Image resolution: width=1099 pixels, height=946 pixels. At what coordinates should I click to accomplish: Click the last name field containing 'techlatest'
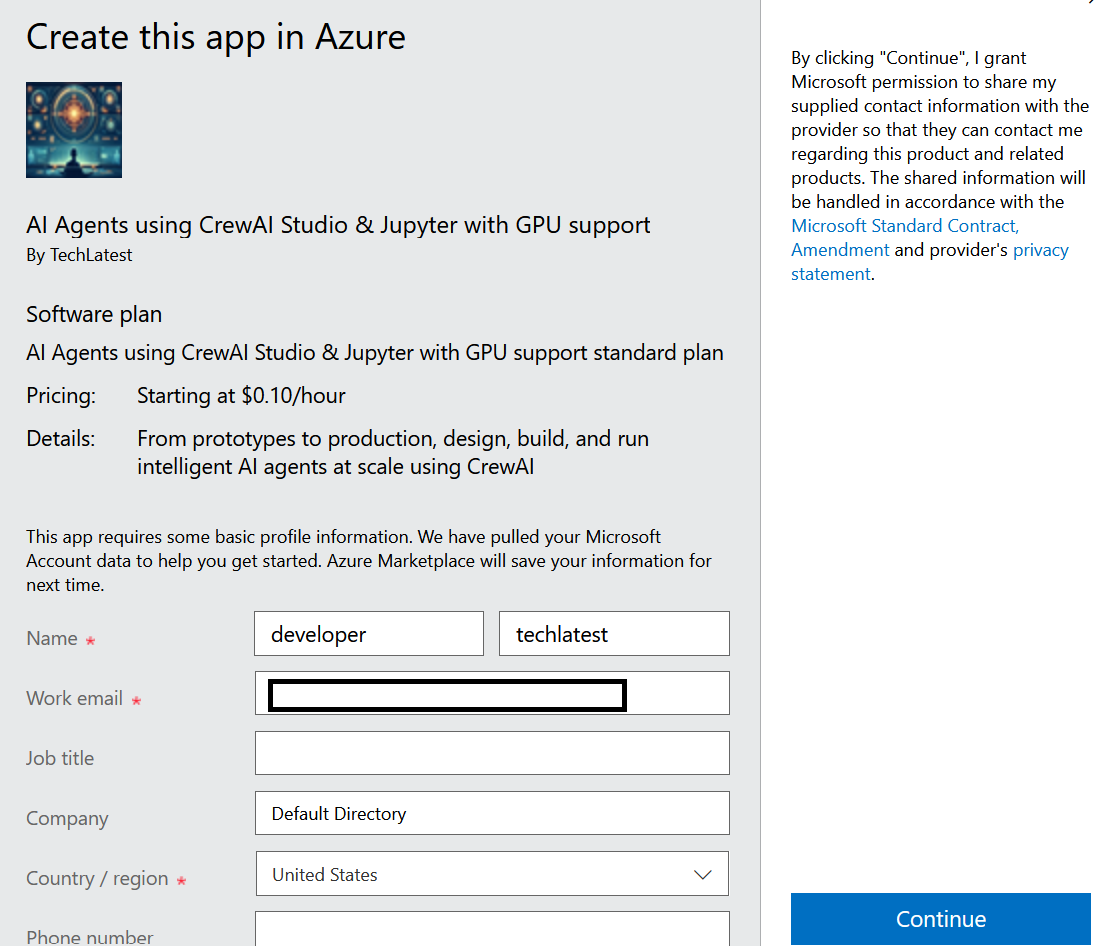[x=614, y=633]
